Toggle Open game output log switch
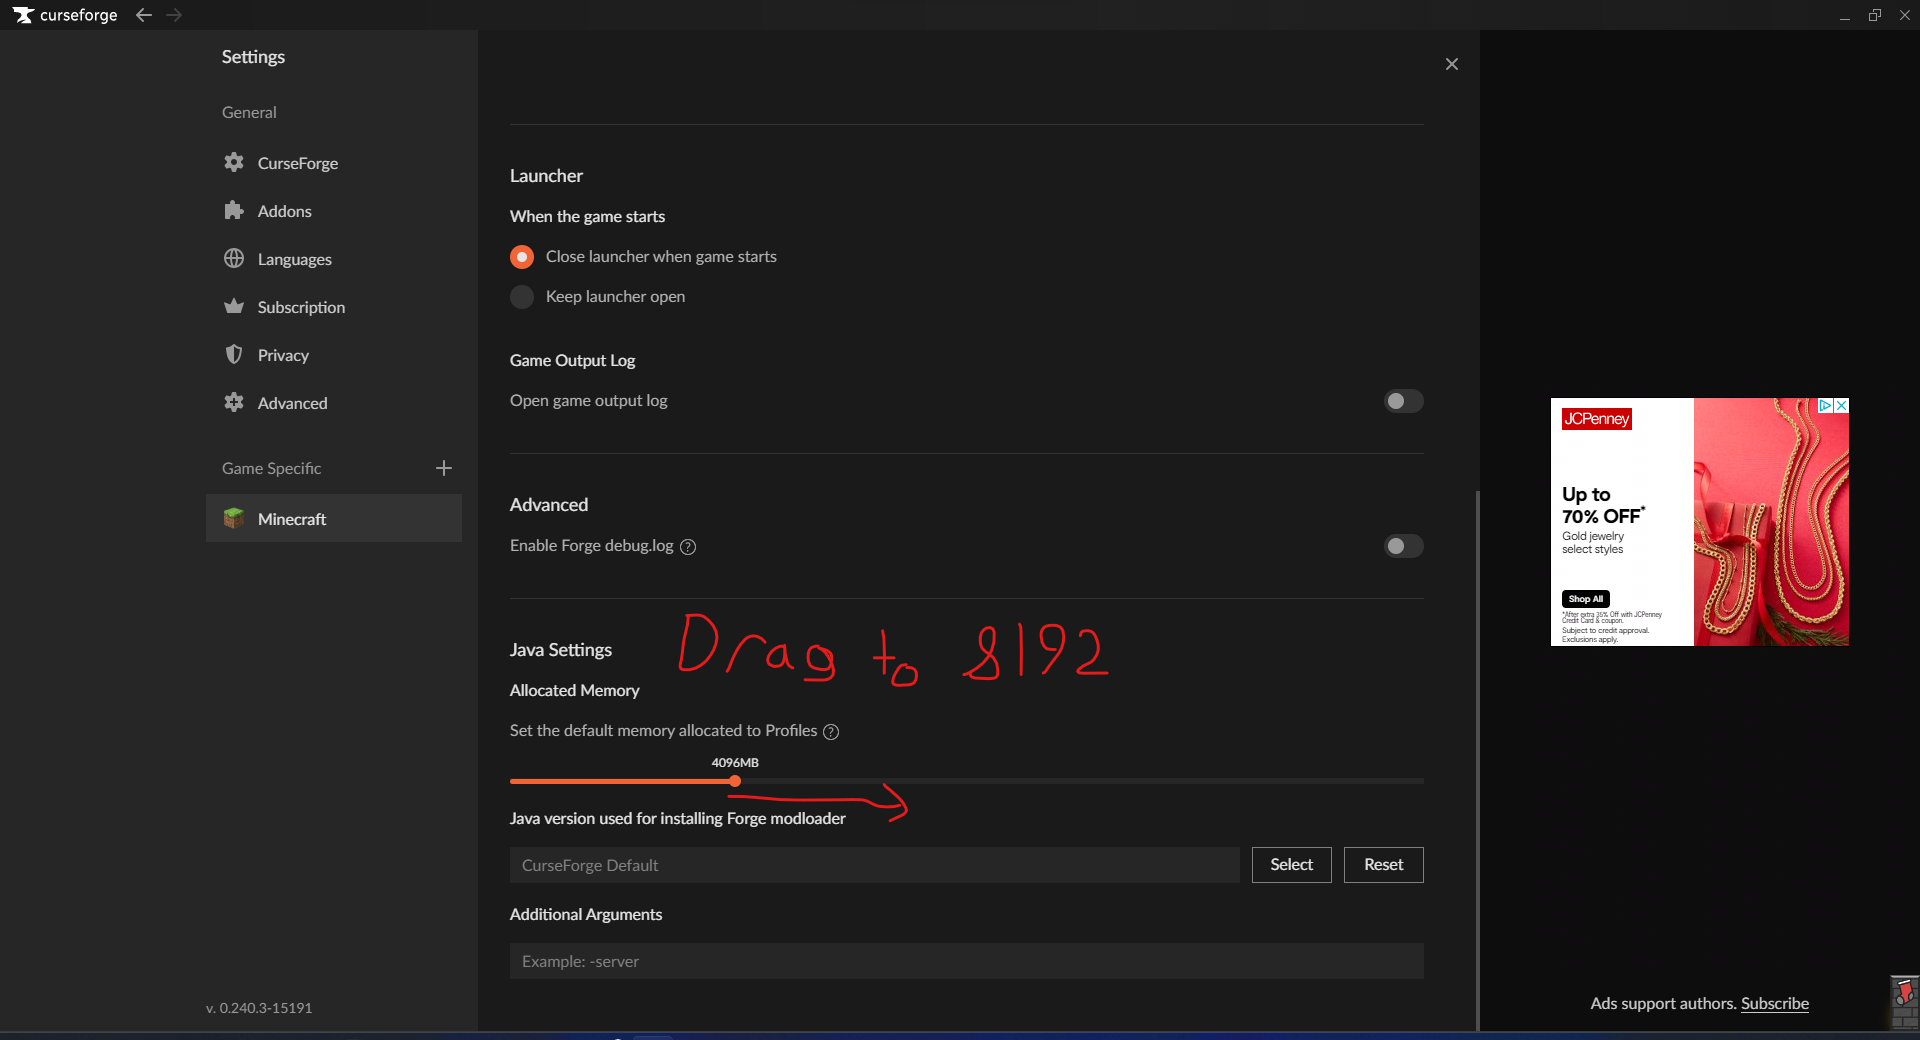This screenshot has width=1920, height=1040. pyautogui.click(x=1403, y=401)
